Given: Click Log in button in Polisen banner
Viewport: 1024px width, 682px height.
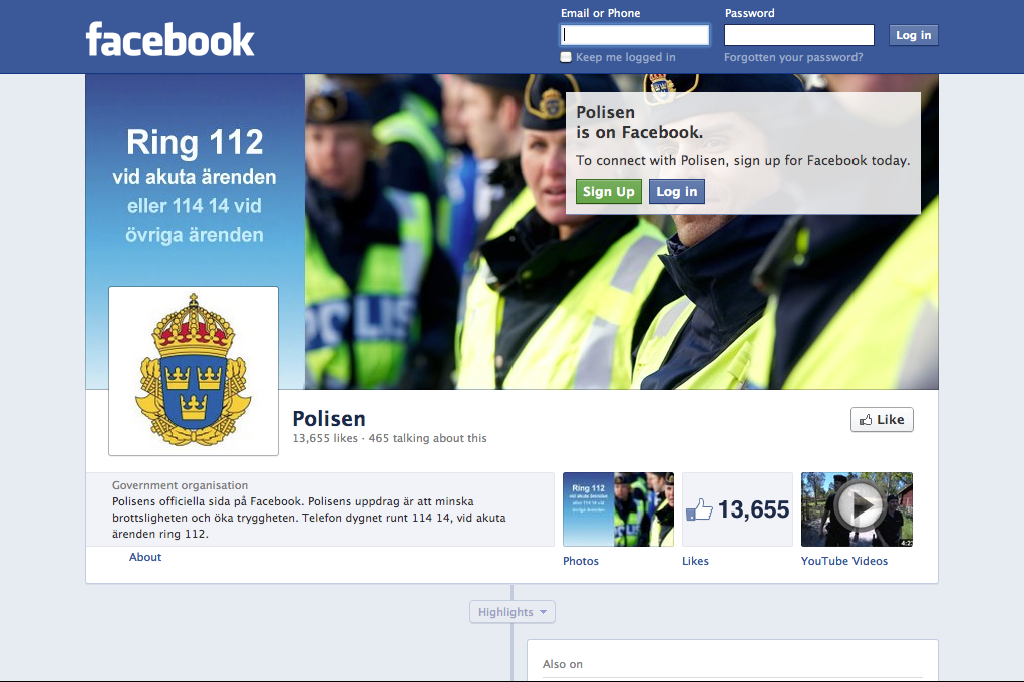Looking at the screenshot, I should 677,191.
